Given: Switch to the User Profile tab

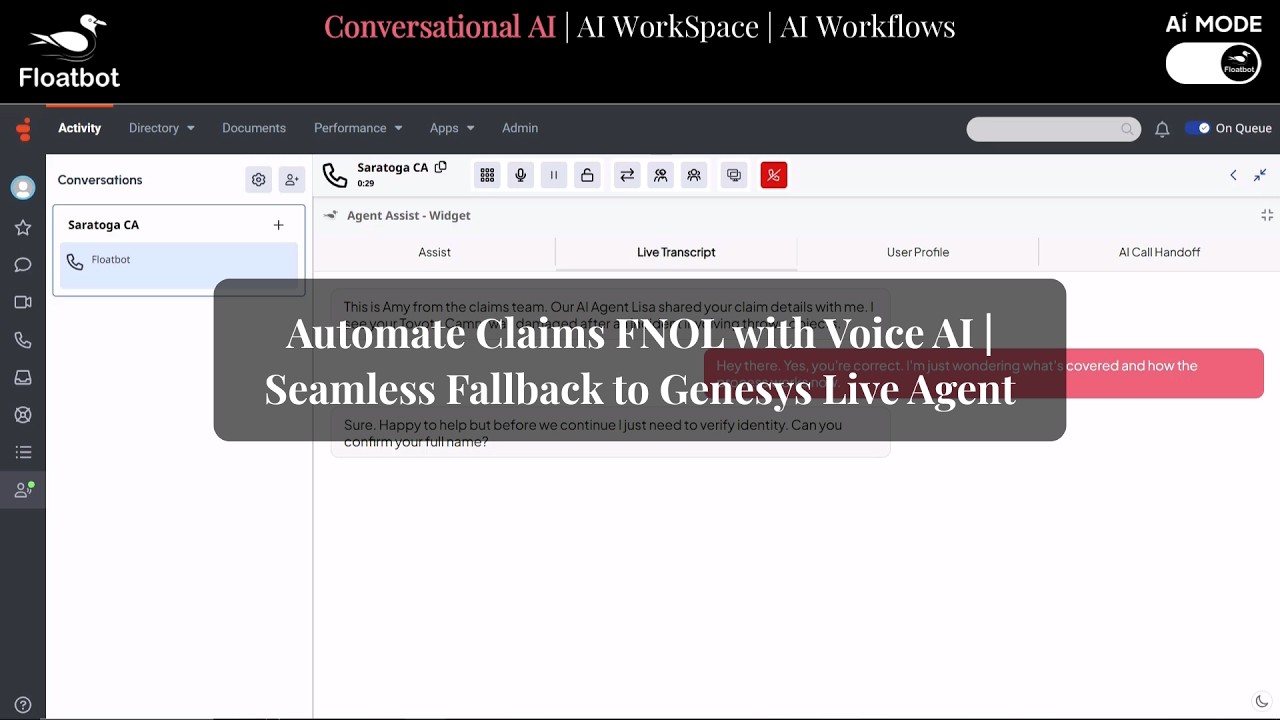Looking at the screenshot, I should click(918, 252).
